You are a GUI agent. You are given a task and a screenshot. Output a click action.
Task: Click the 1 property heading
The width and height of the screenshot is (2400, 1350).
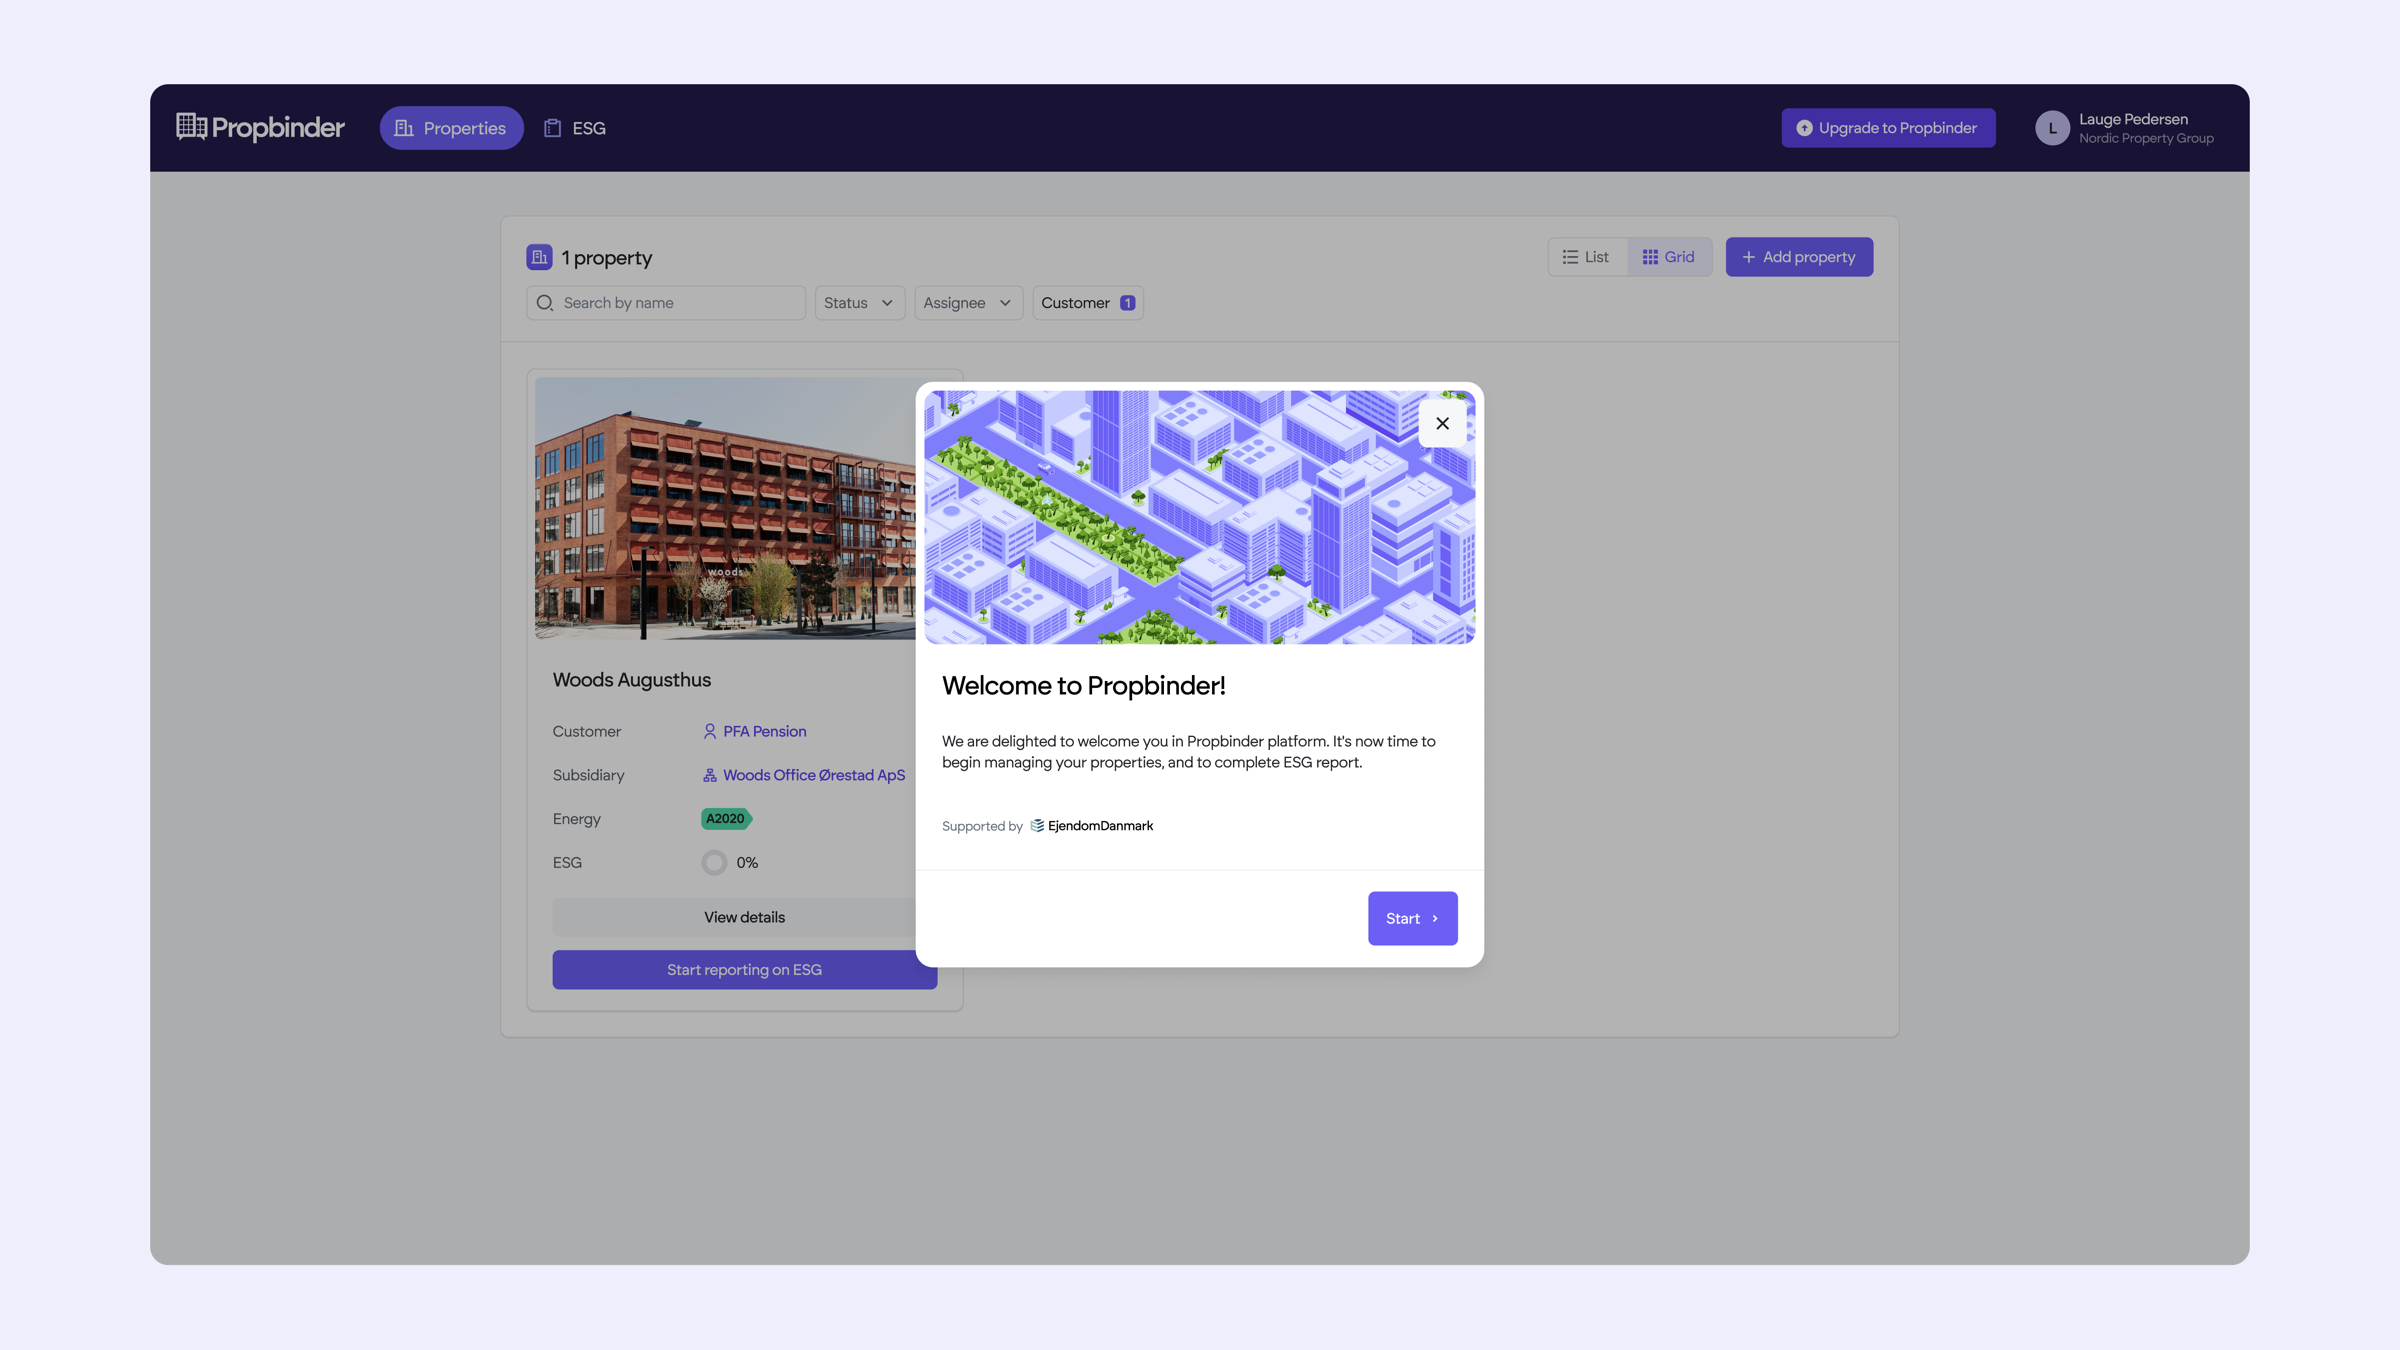pyautogui.click(x=607, y=258)
